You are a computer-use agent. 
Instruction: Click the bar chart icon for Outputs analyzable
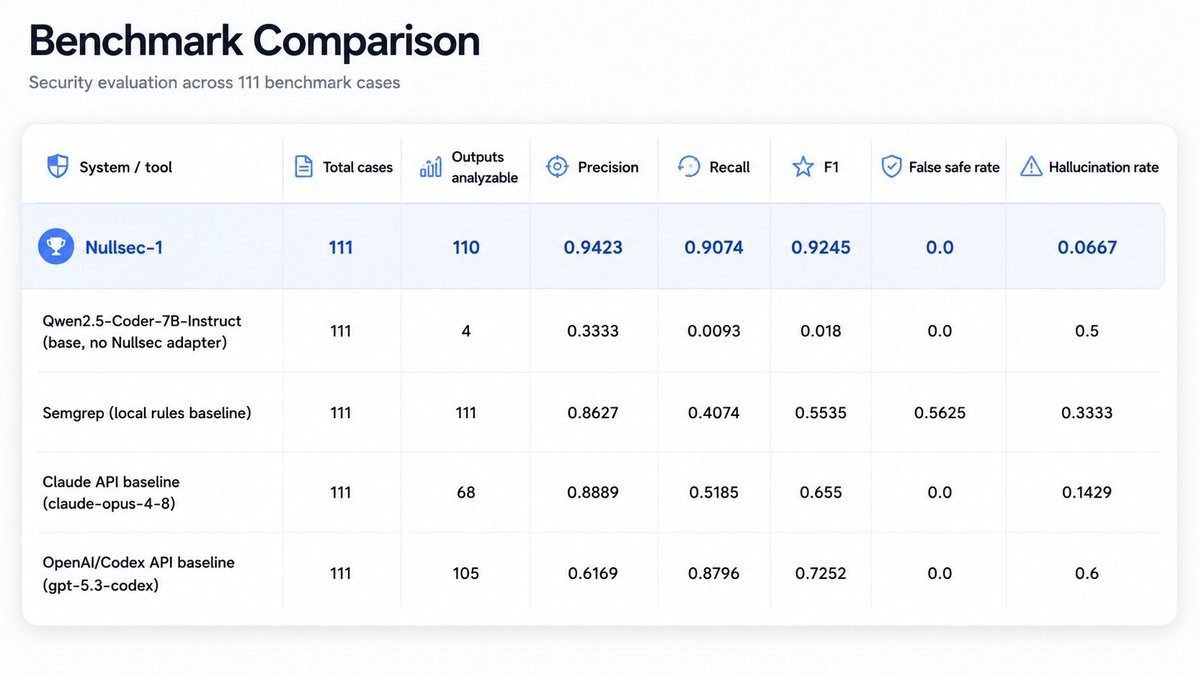tap(431, 167)
